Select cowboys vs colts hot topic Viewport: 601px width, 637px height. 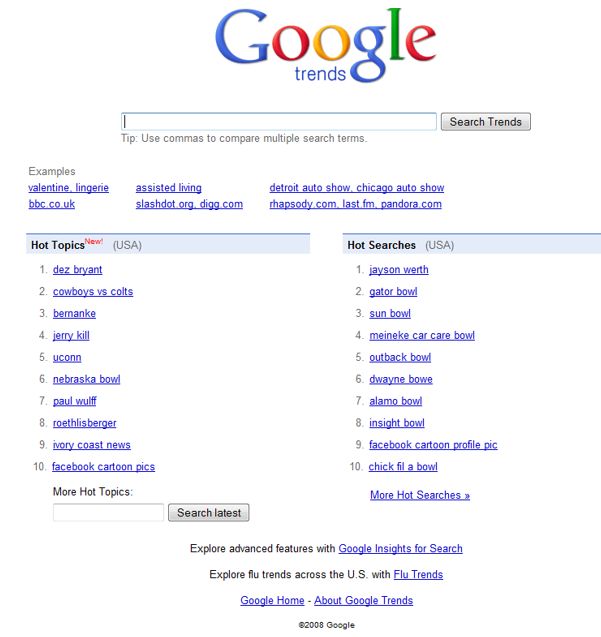point(93,292)
